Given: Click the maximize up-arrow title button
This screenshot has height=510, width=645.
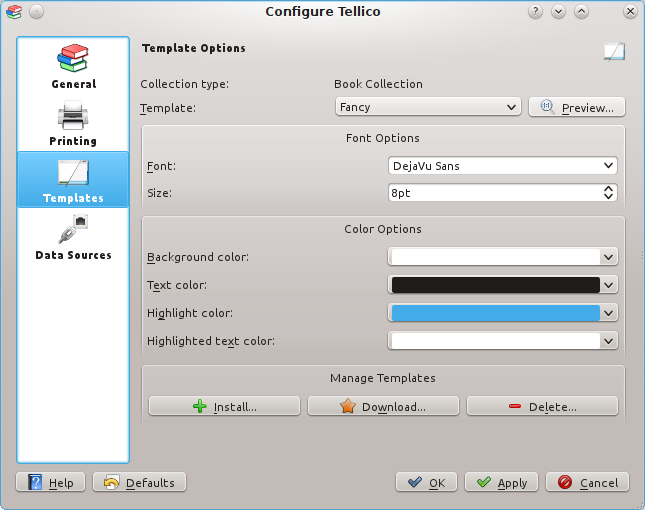Looking at the screenshot, I should (581, 12).
